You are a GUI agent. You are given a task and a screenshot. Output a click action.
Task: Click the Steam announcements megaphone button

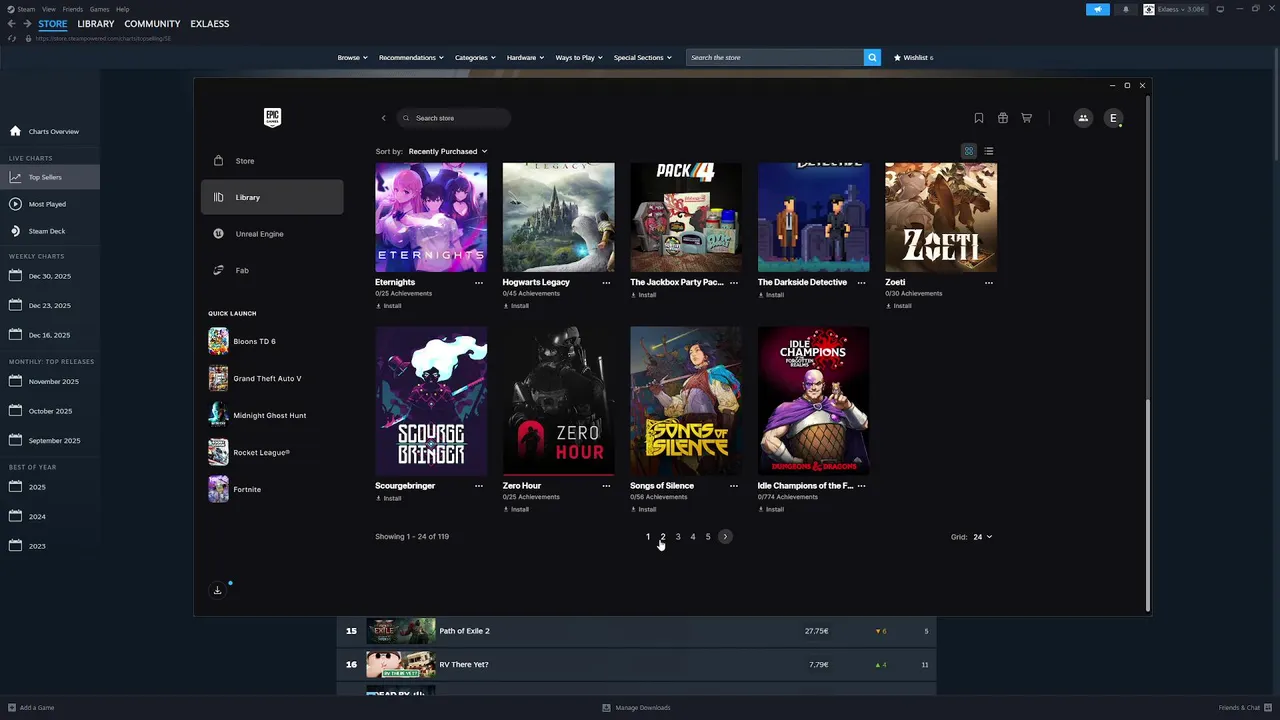click(1098, 9)
